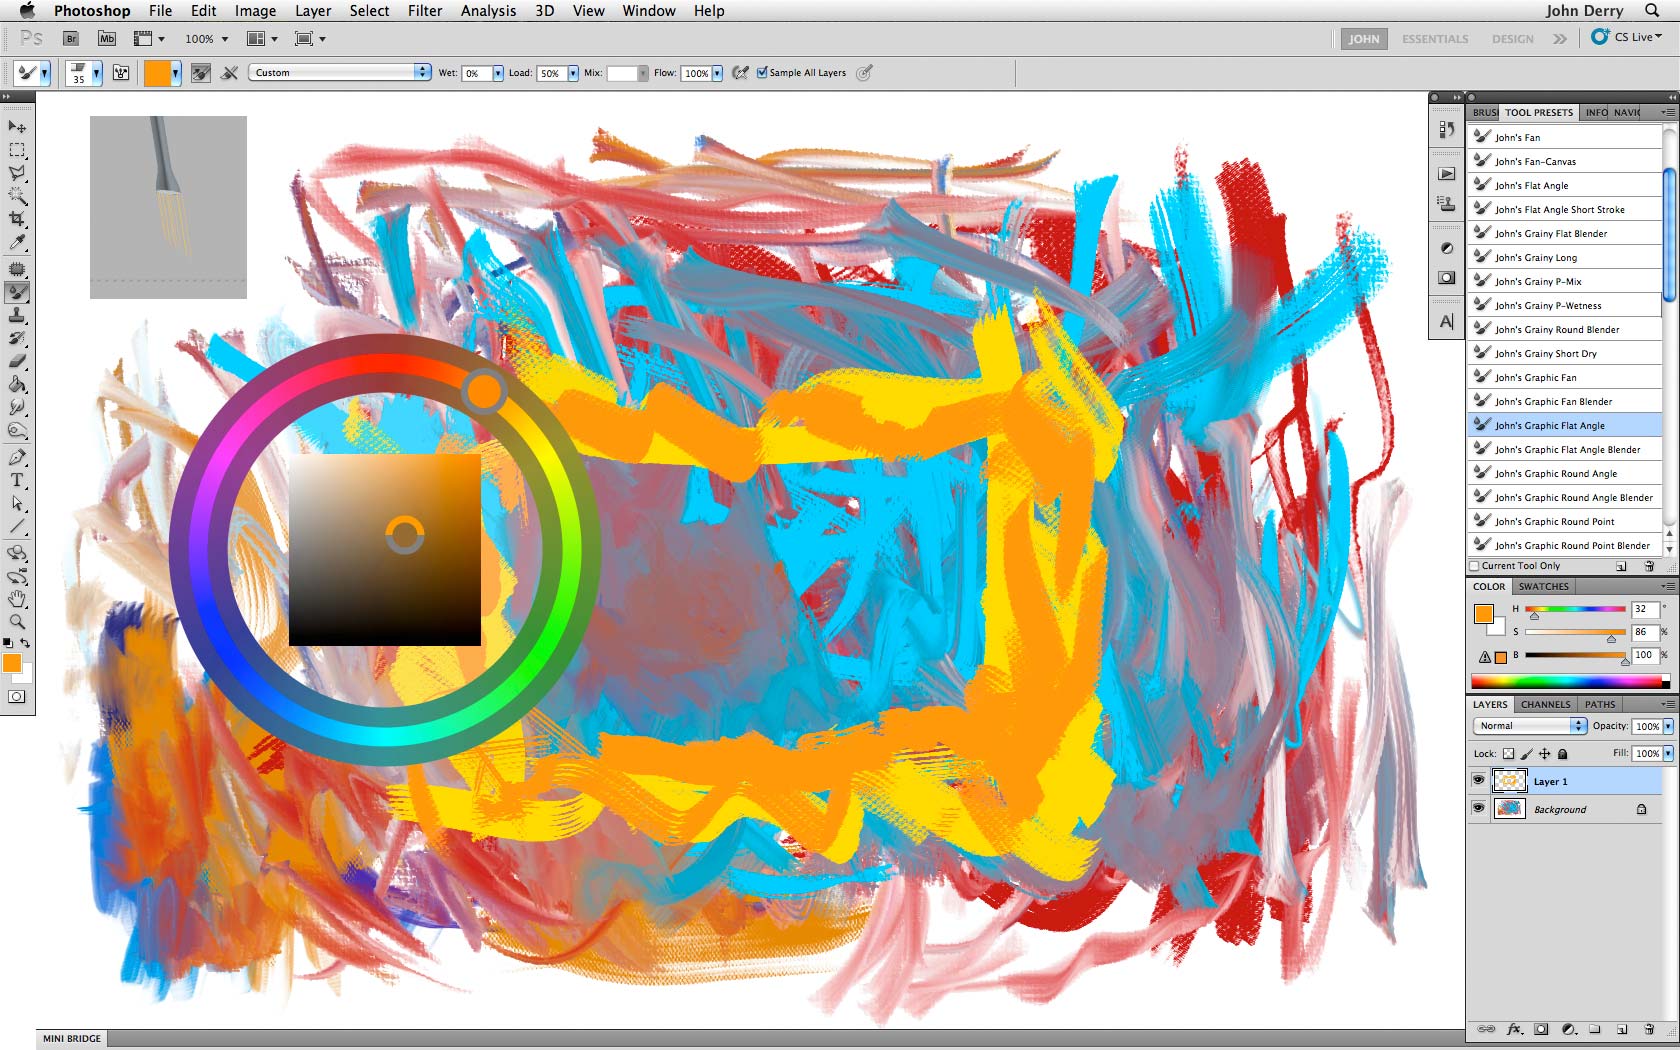Choose John's Grainy Flat Blender preset
The width and height of the screenshot is (1680, 1050).
pos(1550,234)
